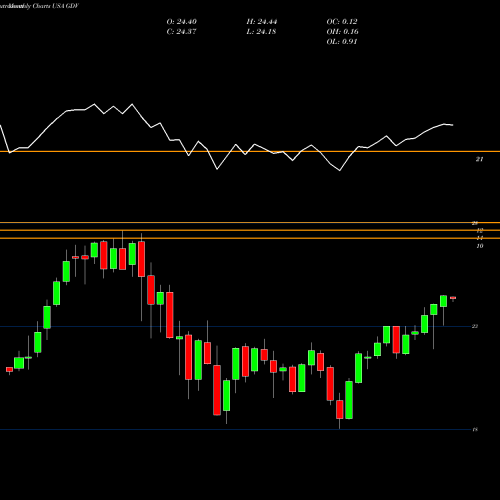Click the '10' axis label under the orange lines

479,246
